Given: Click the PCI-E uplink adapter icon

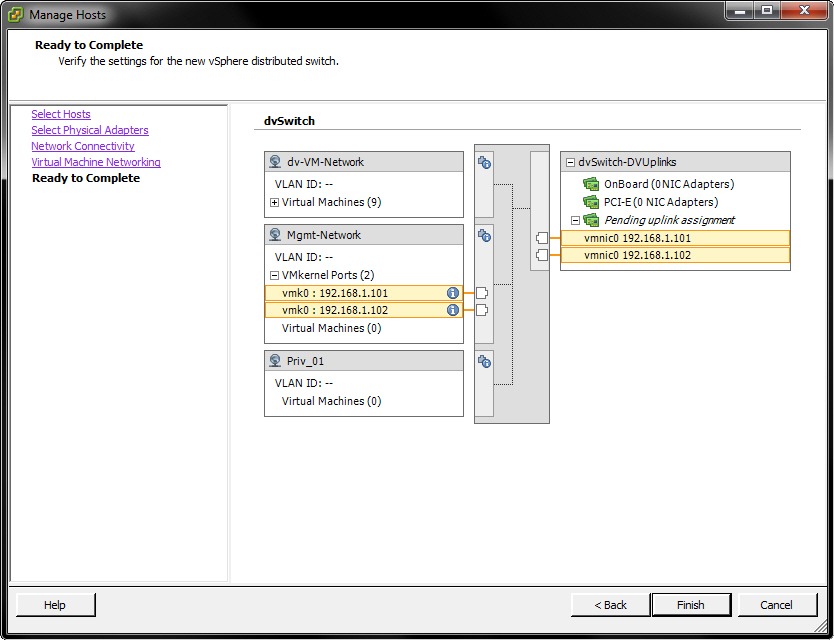Looking at the screenshot, I should tap(591, 202).
